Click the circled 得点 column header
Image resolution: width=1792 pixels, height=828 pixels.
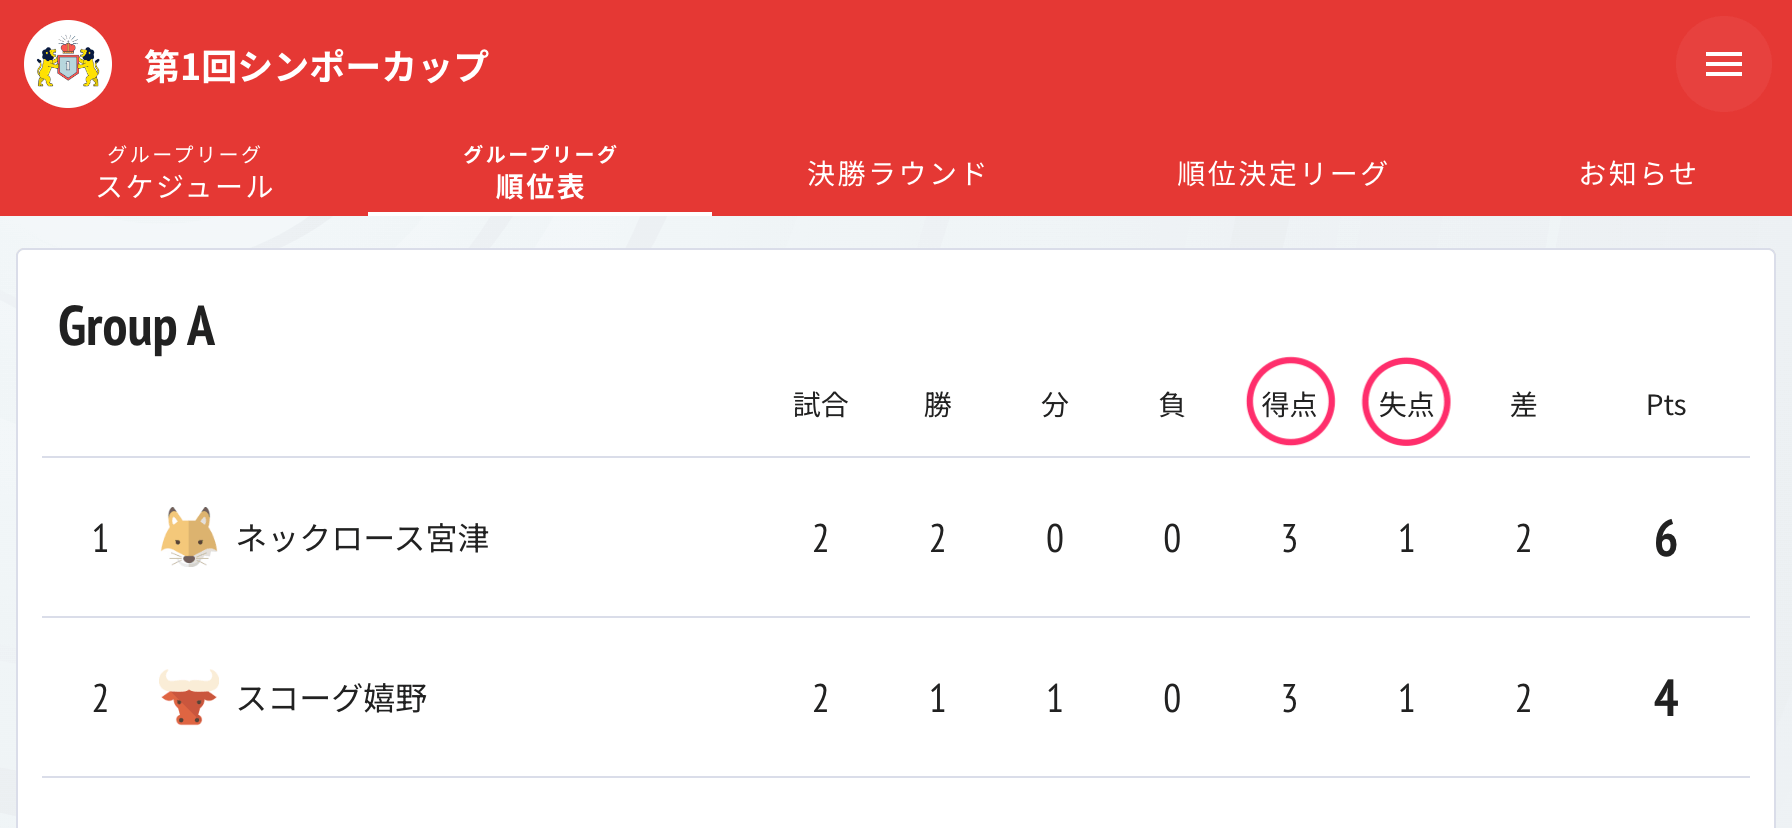(x=1290, y=403)
